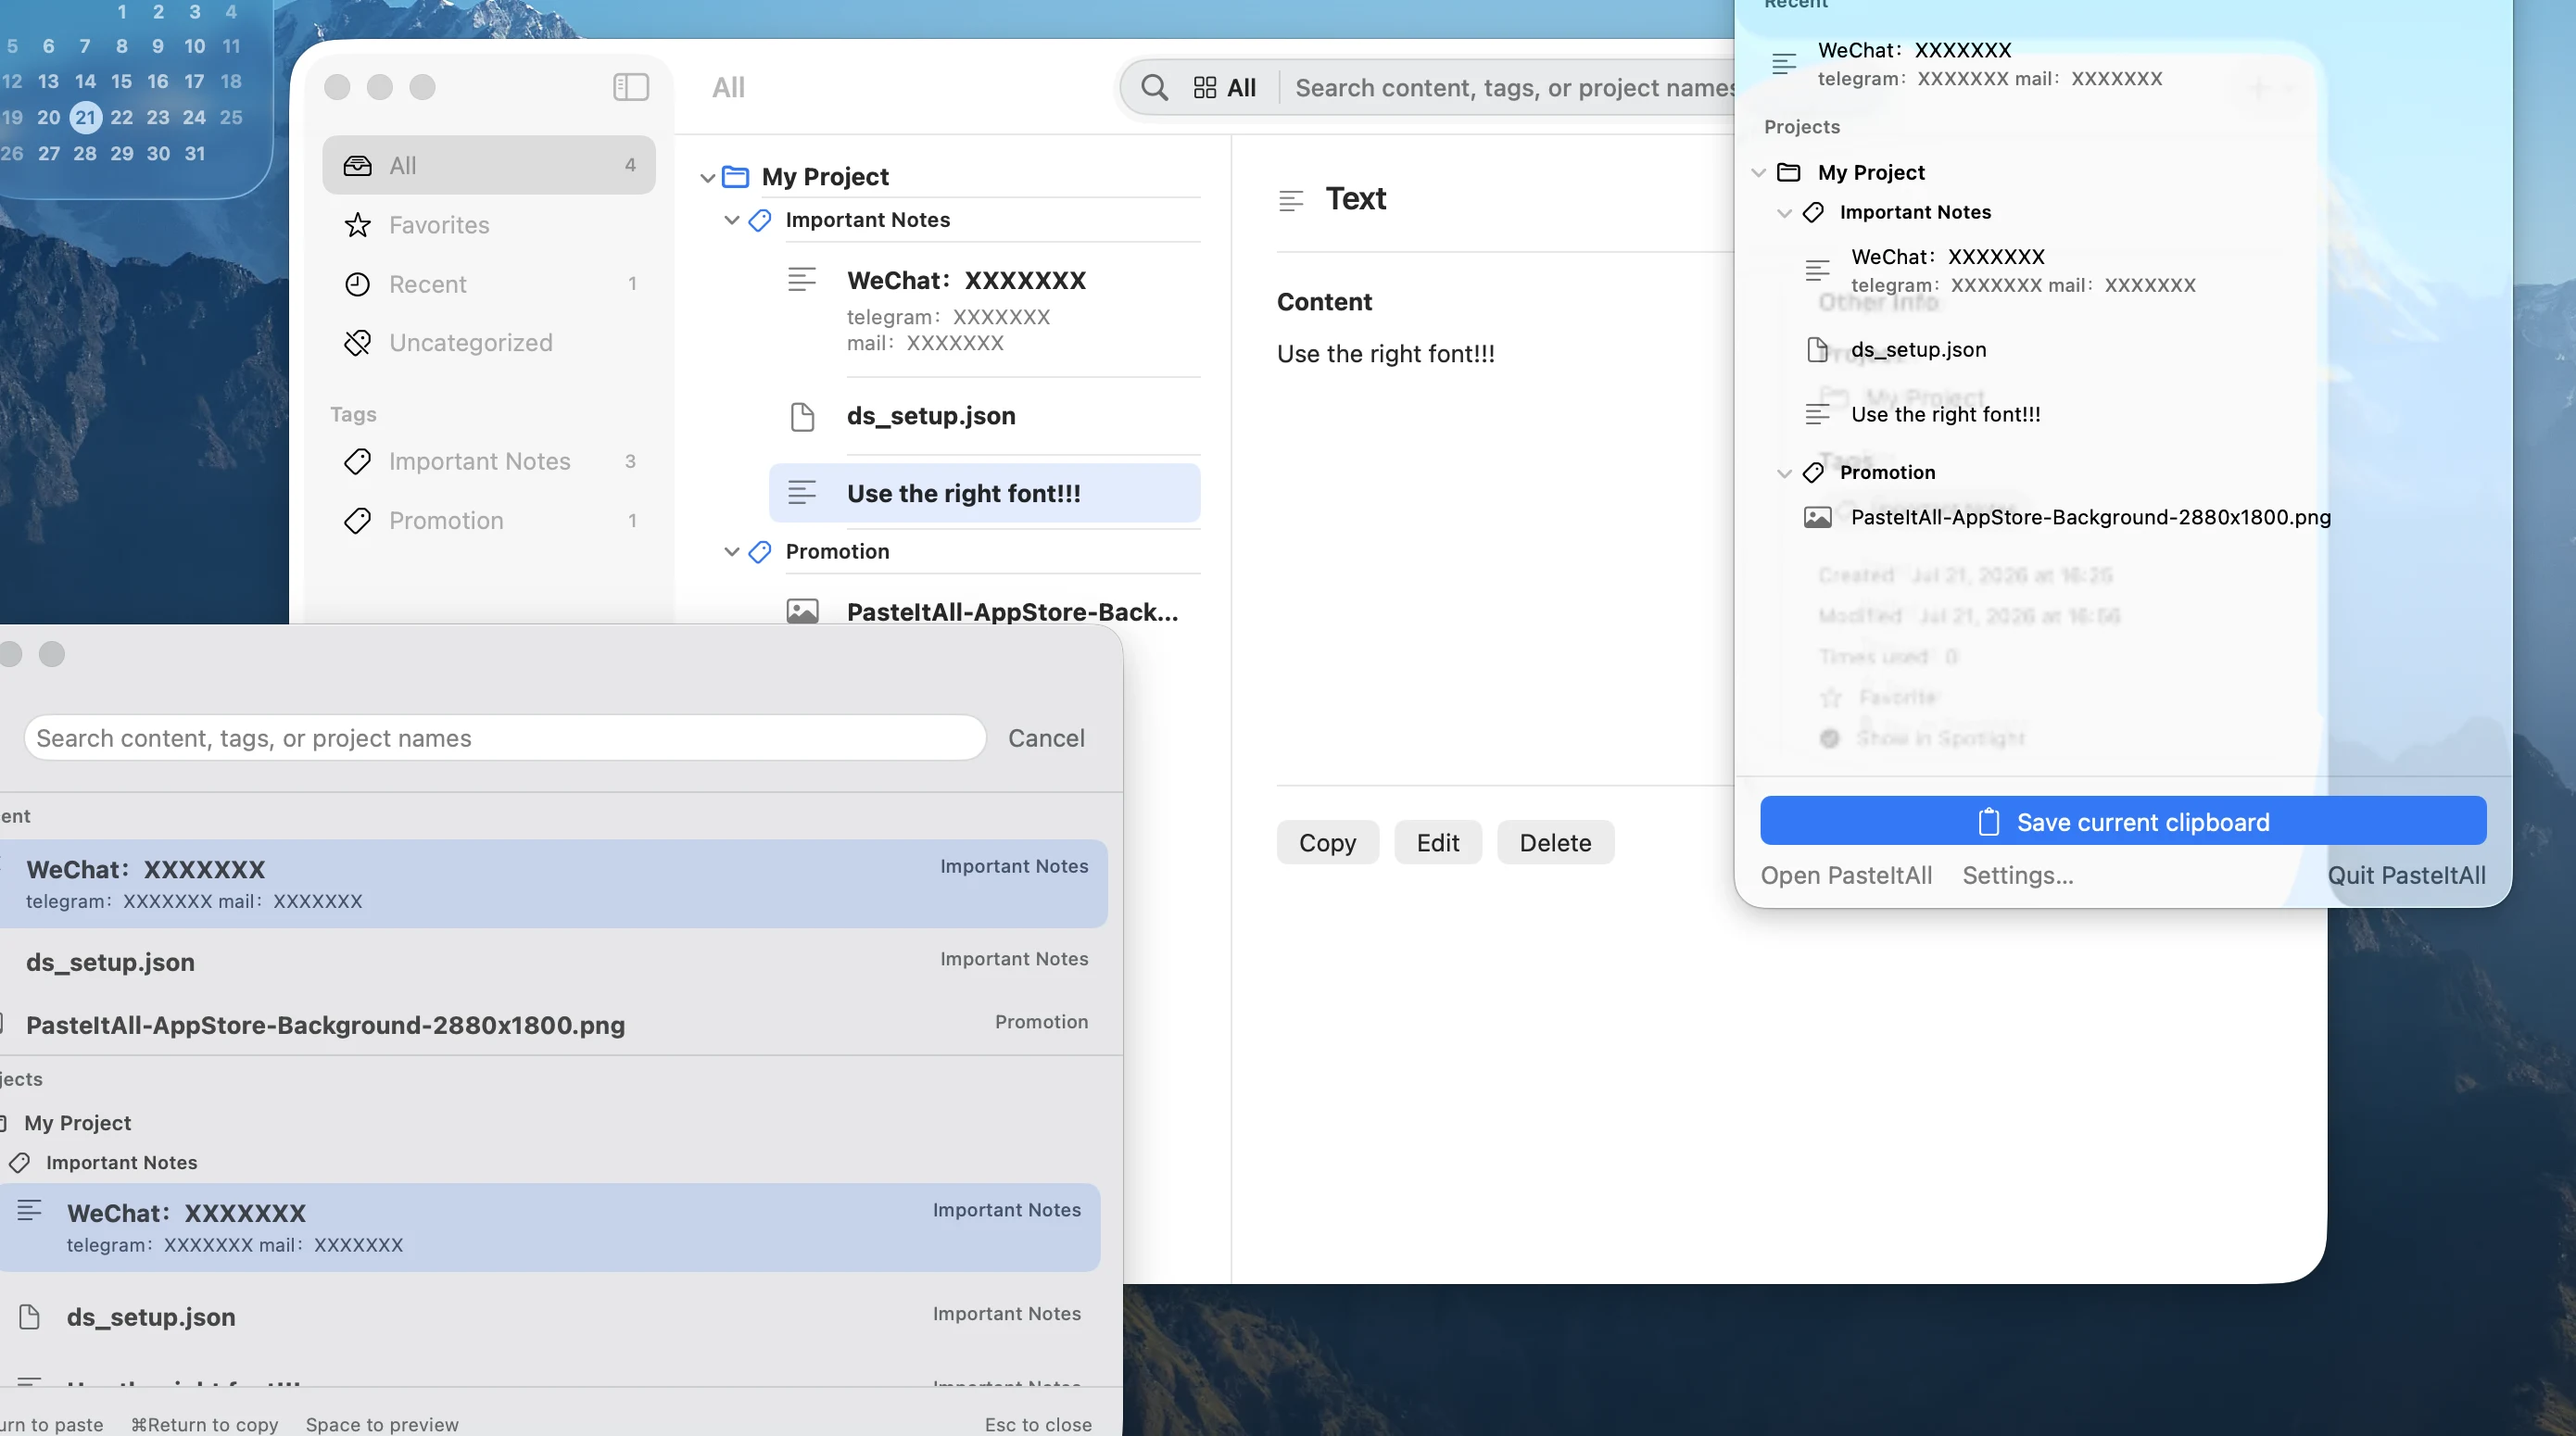Select highlighted WeChat recent result in search panel
The image size is (2576, 1436).
pyautogui.click(x=554, y=883)
